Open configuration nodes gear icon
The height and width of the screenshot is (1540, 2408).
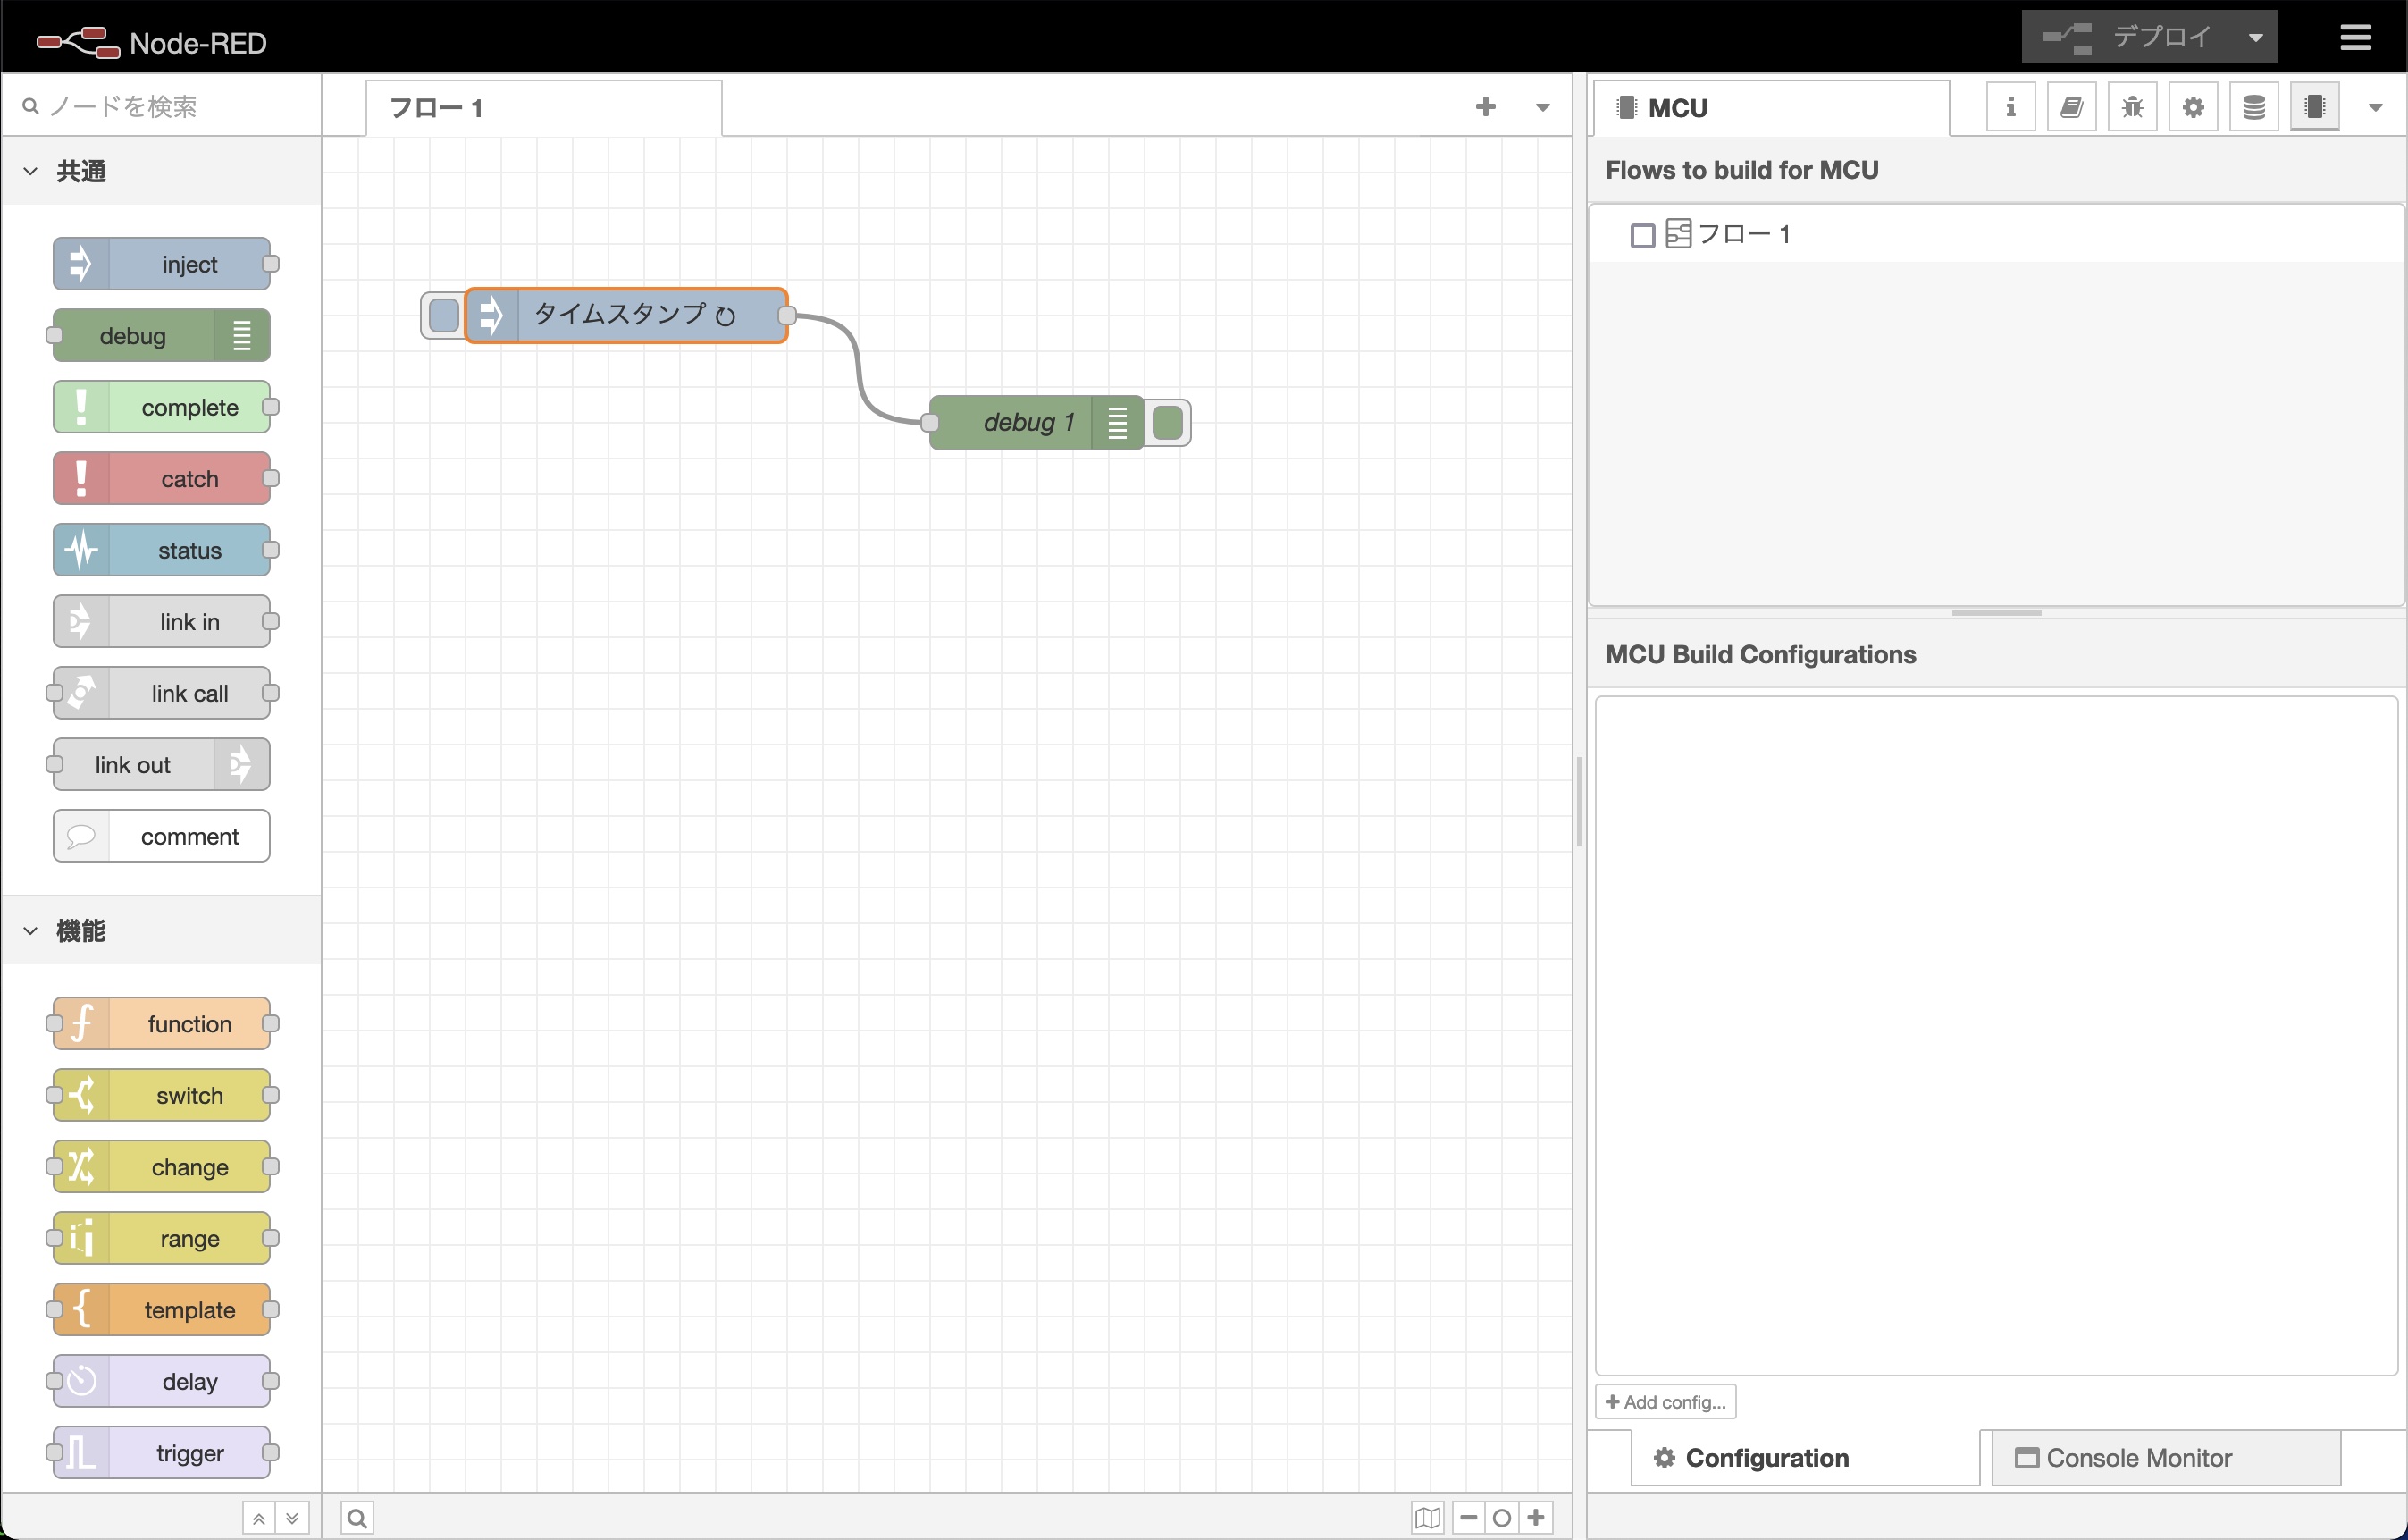2193,107
